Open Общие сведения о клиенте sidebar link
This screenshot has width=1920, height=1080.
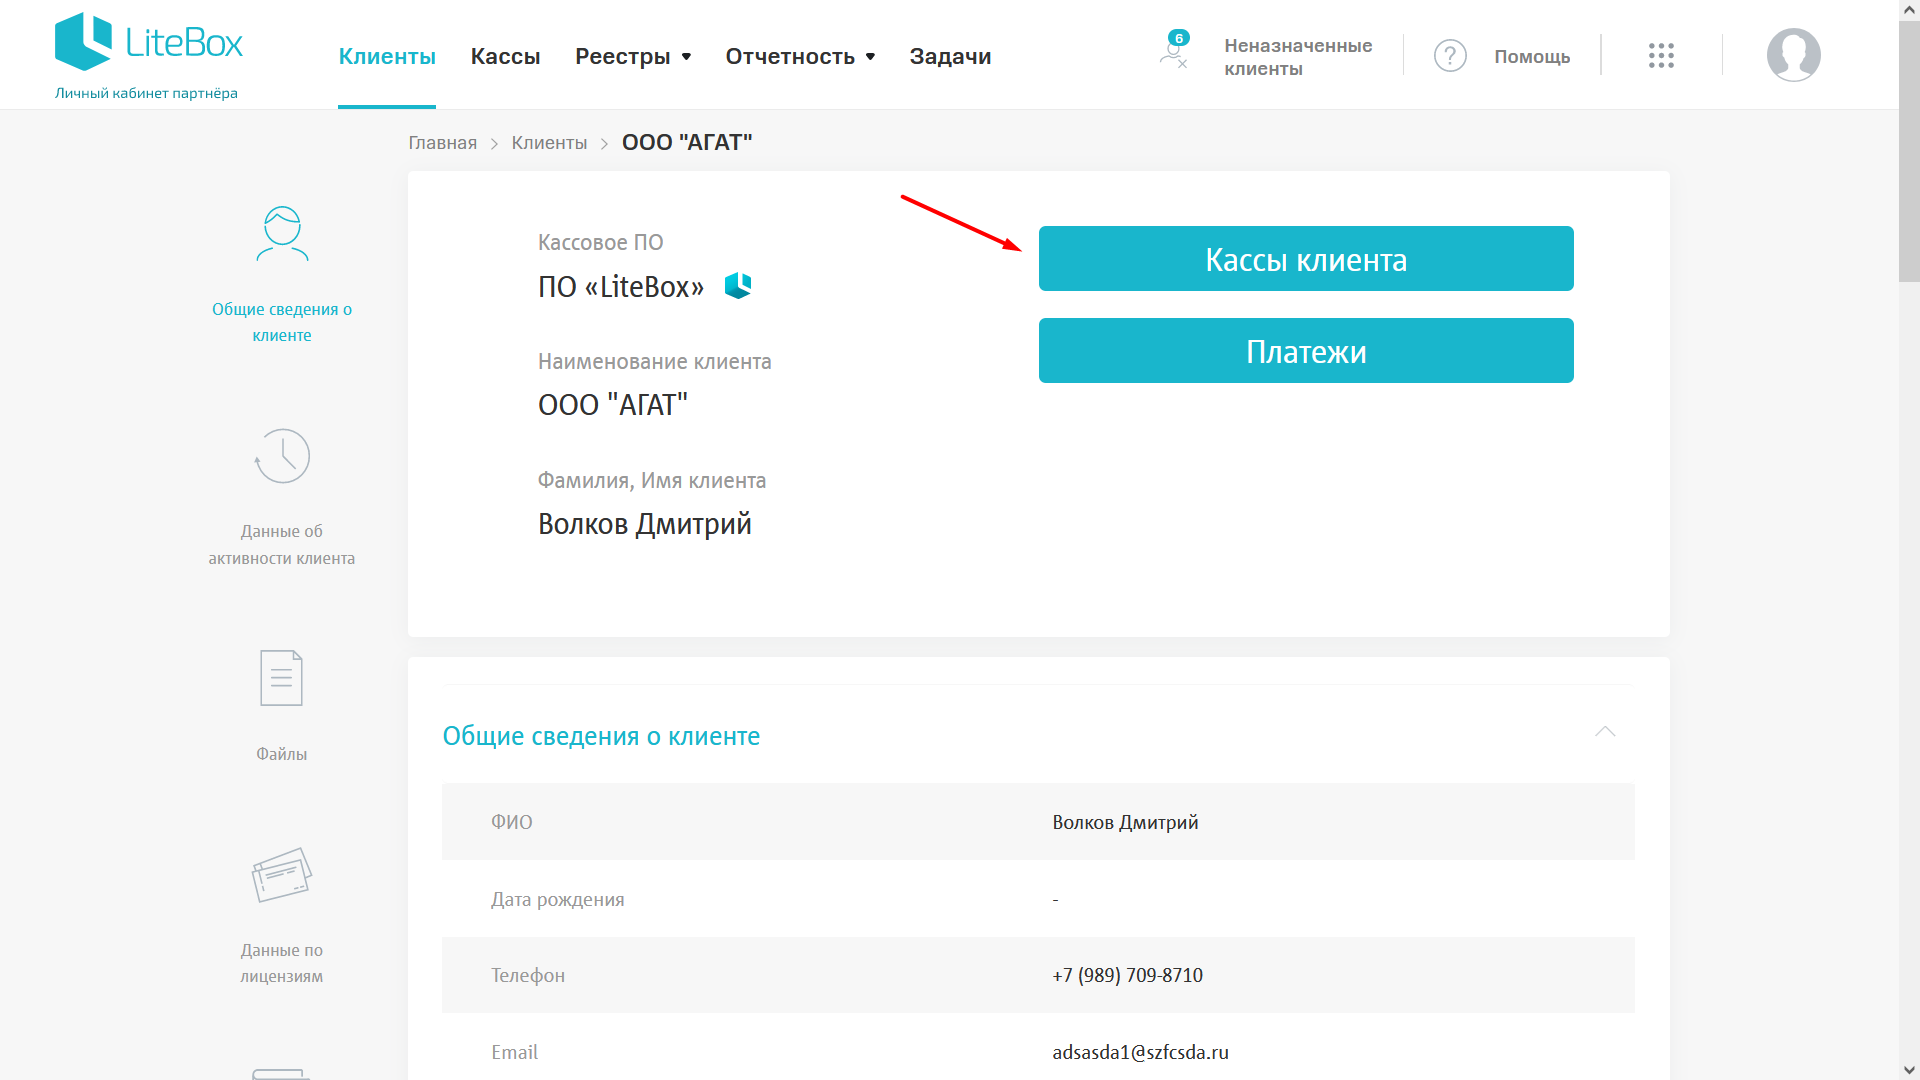point(282,322)
